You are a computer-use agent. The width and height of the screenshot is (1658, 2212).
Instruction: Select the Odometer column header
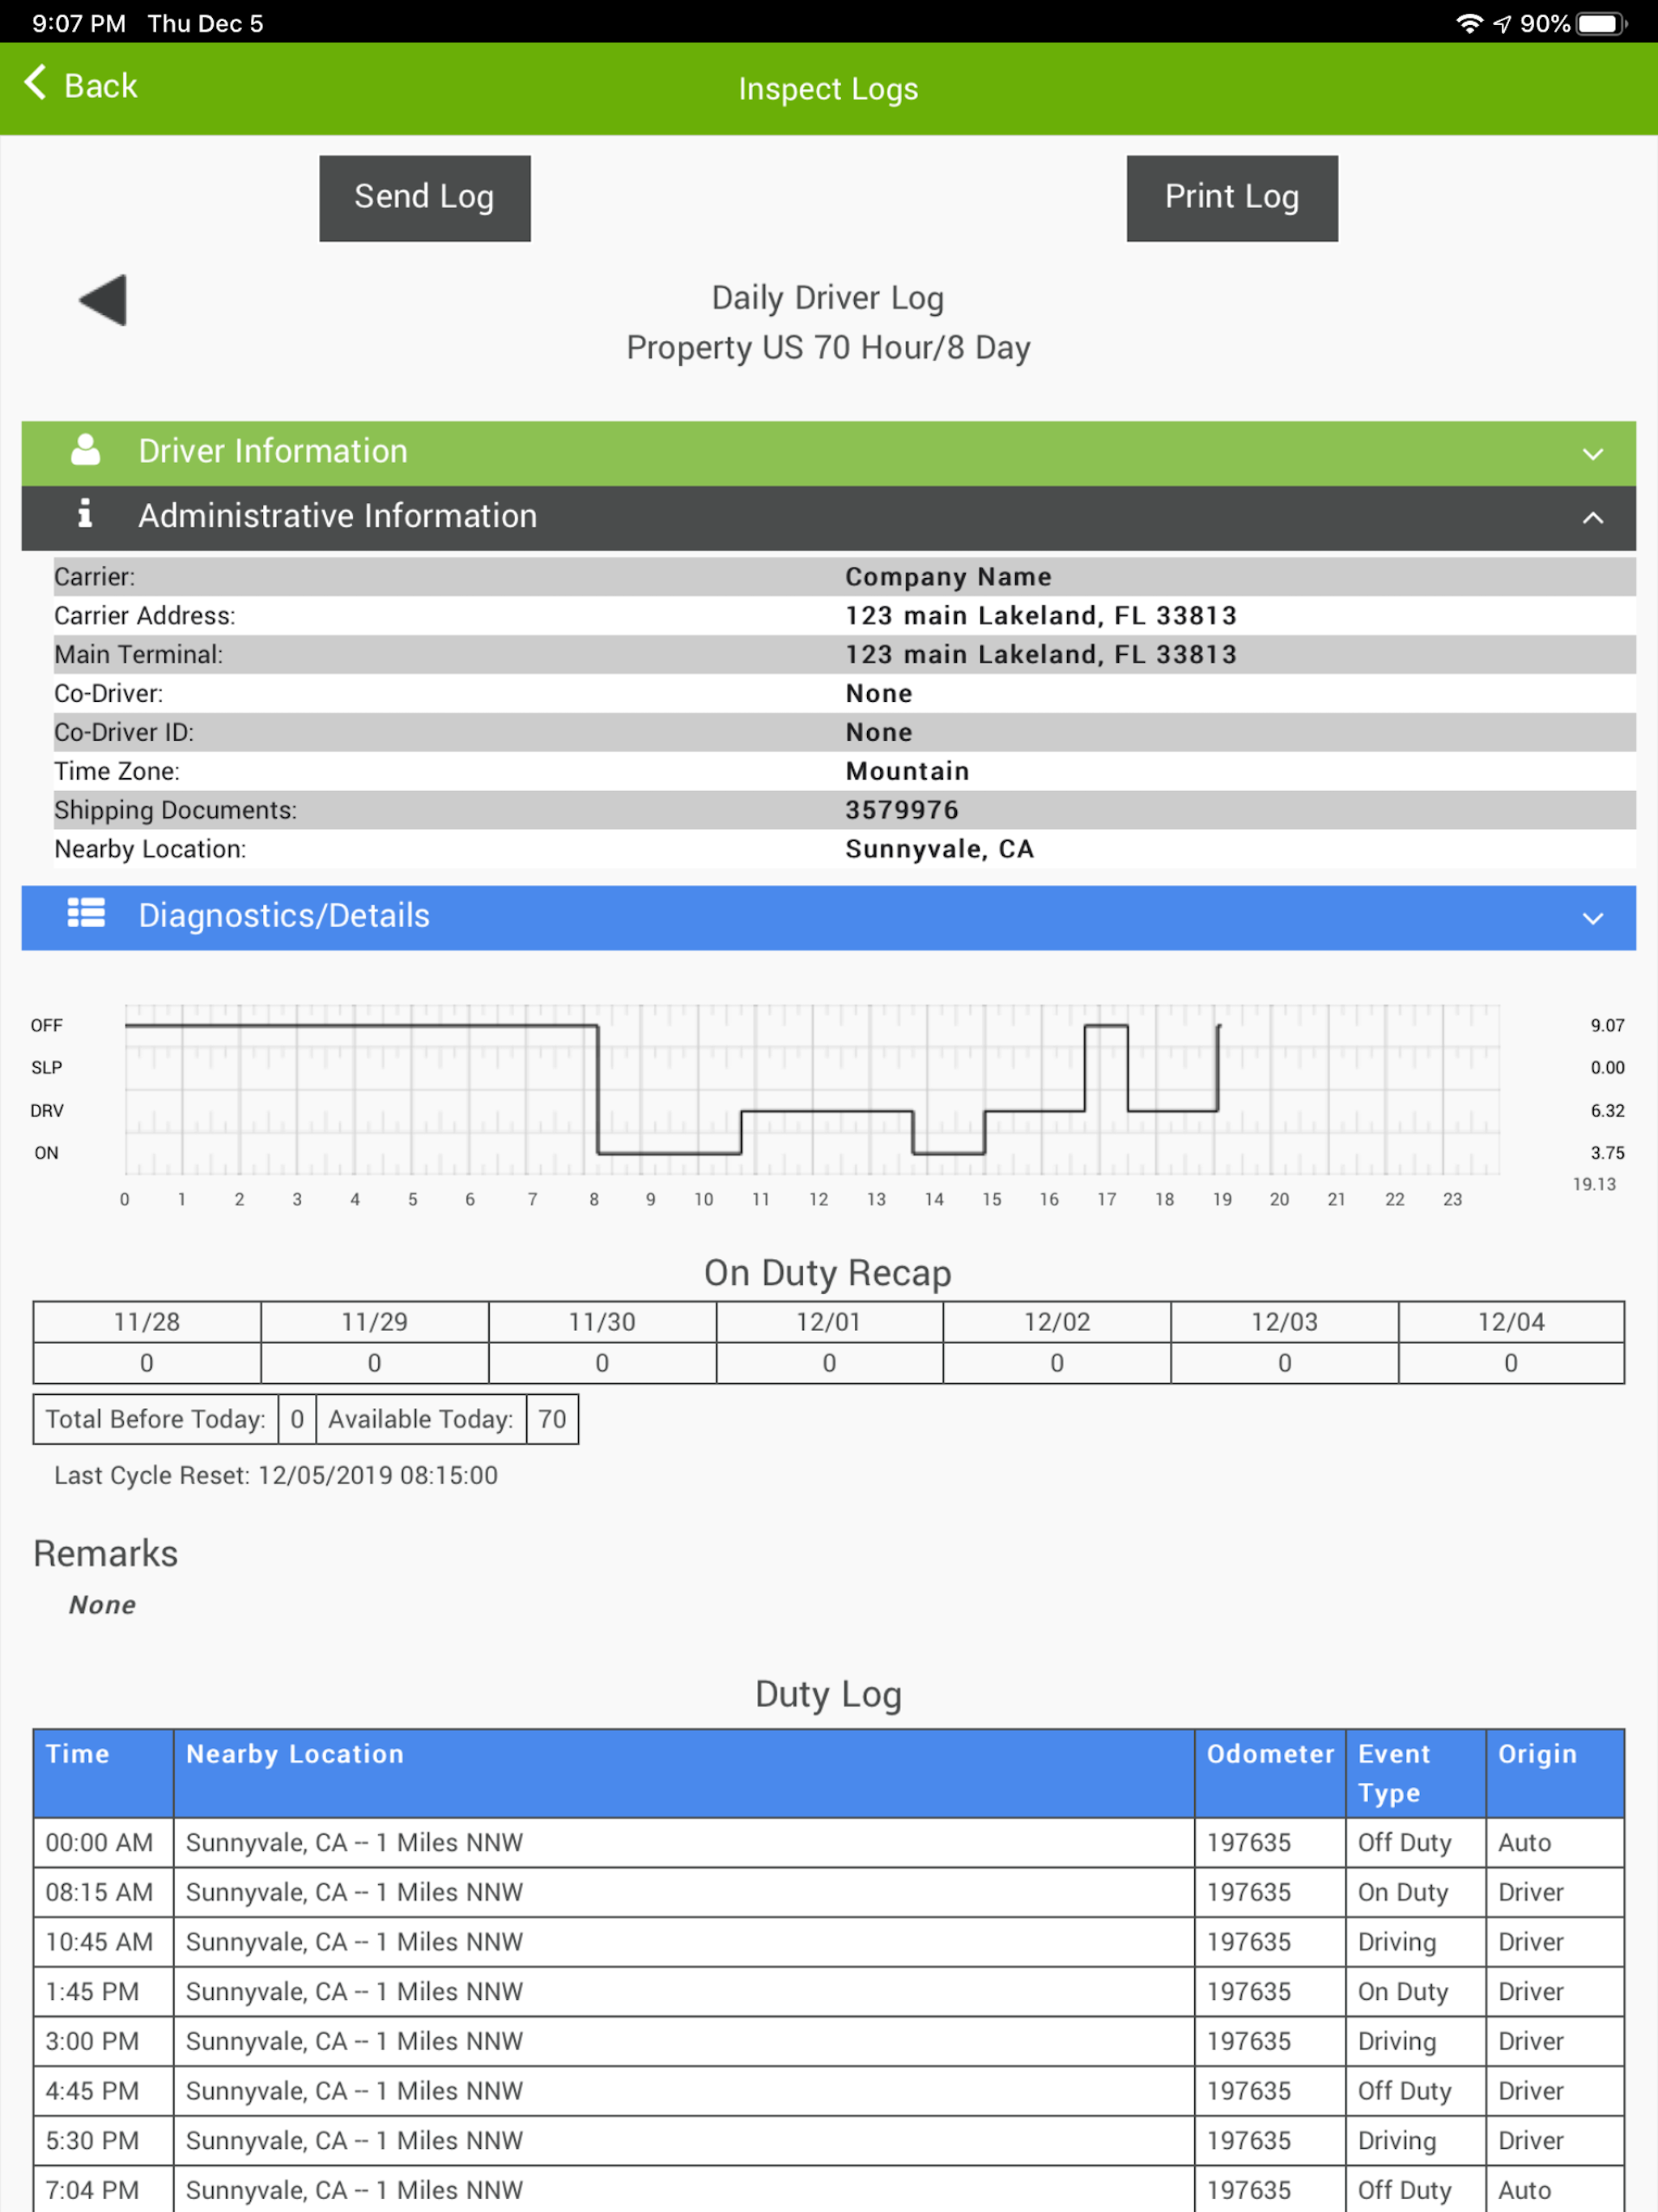pos(1270,1773)
